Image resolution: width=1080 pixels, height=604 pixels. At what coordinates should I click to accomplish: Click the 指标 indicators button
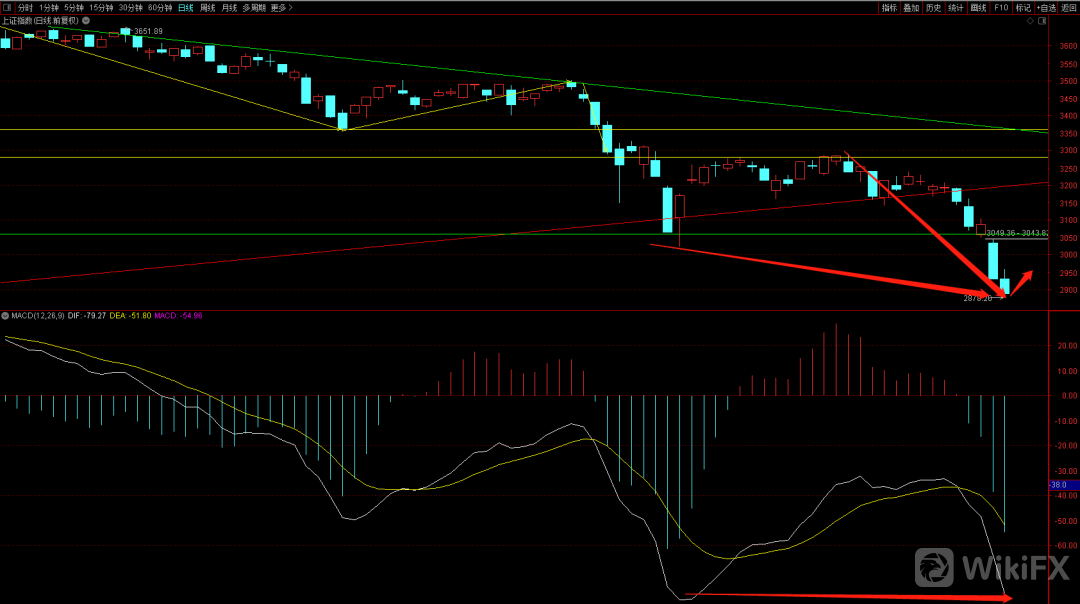889,7
